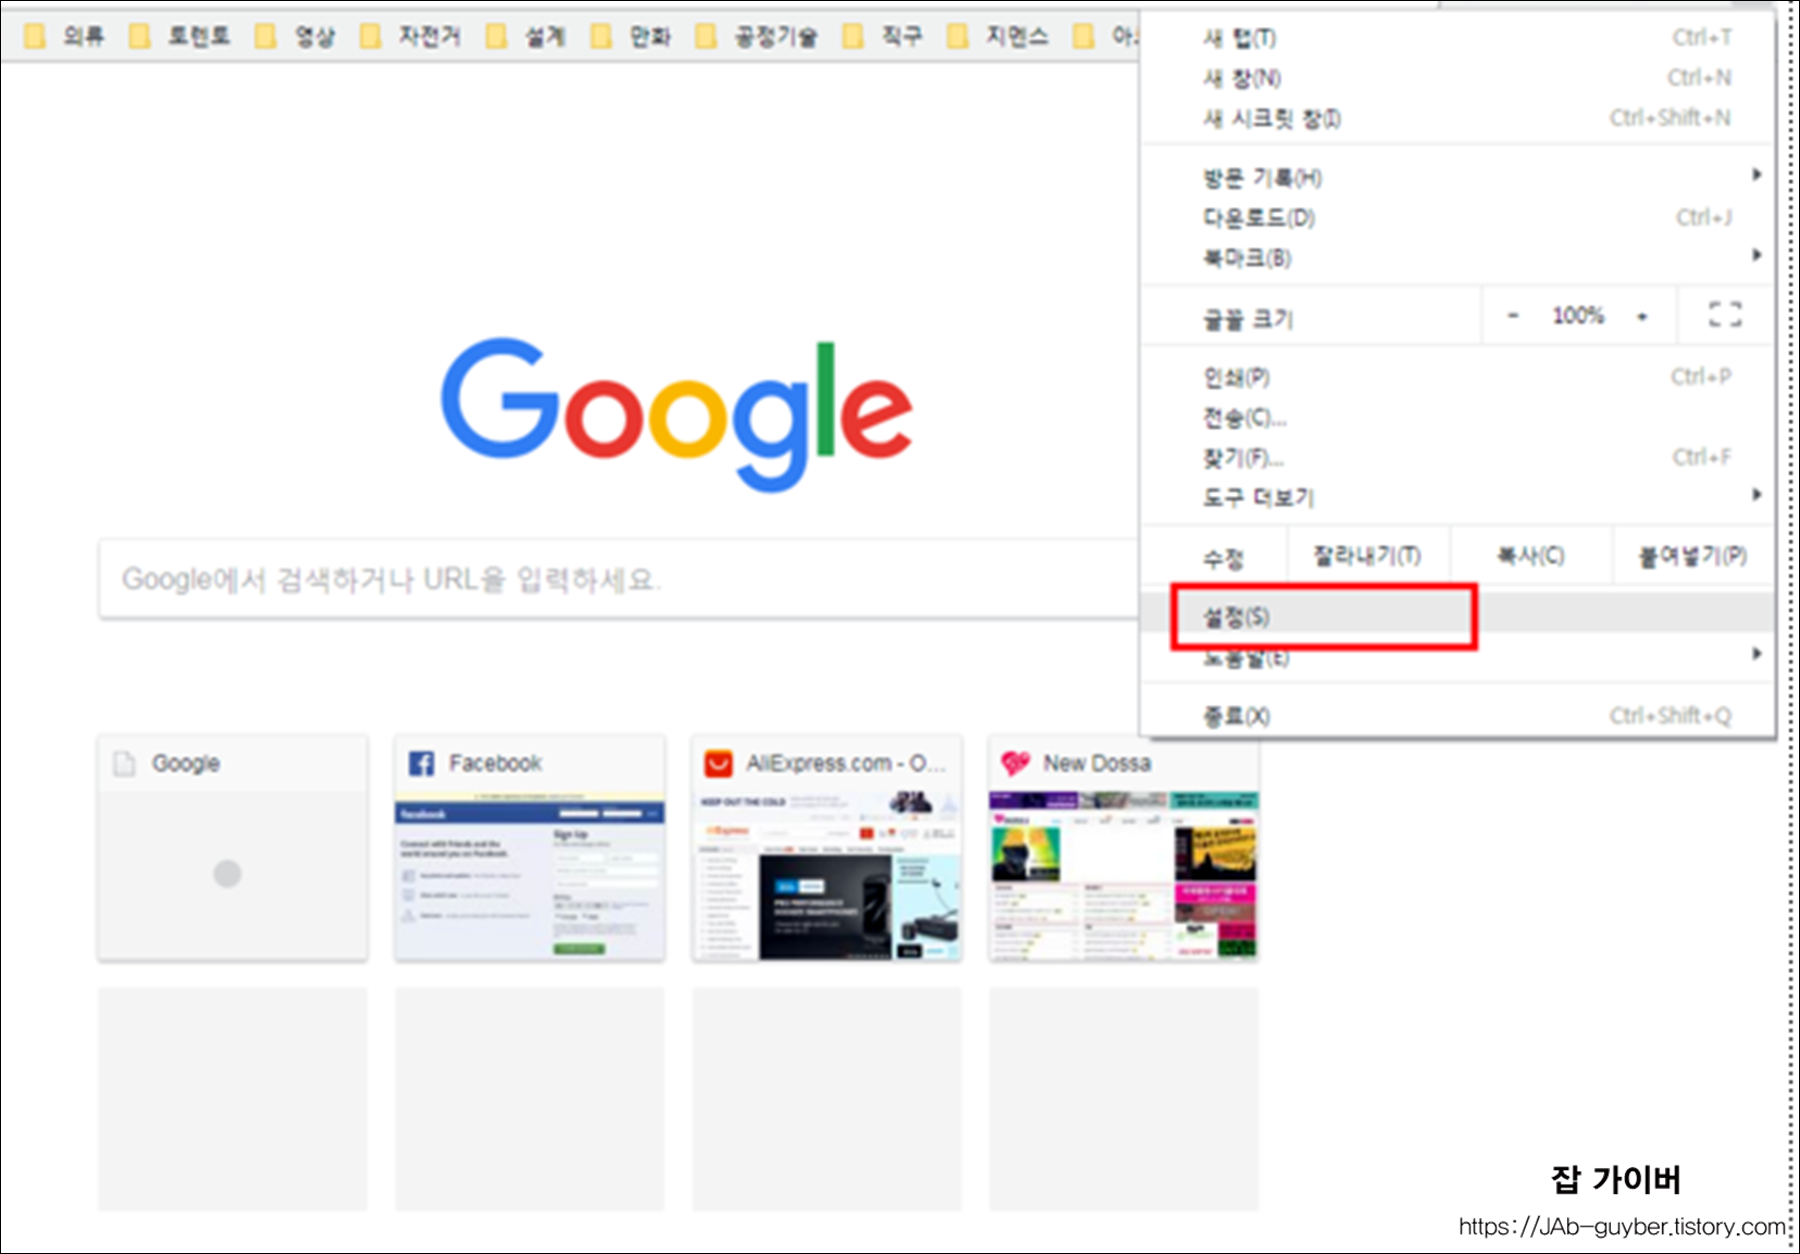
Task: Click the 잘라내기(T) cut button
Action: (1367, 556)
